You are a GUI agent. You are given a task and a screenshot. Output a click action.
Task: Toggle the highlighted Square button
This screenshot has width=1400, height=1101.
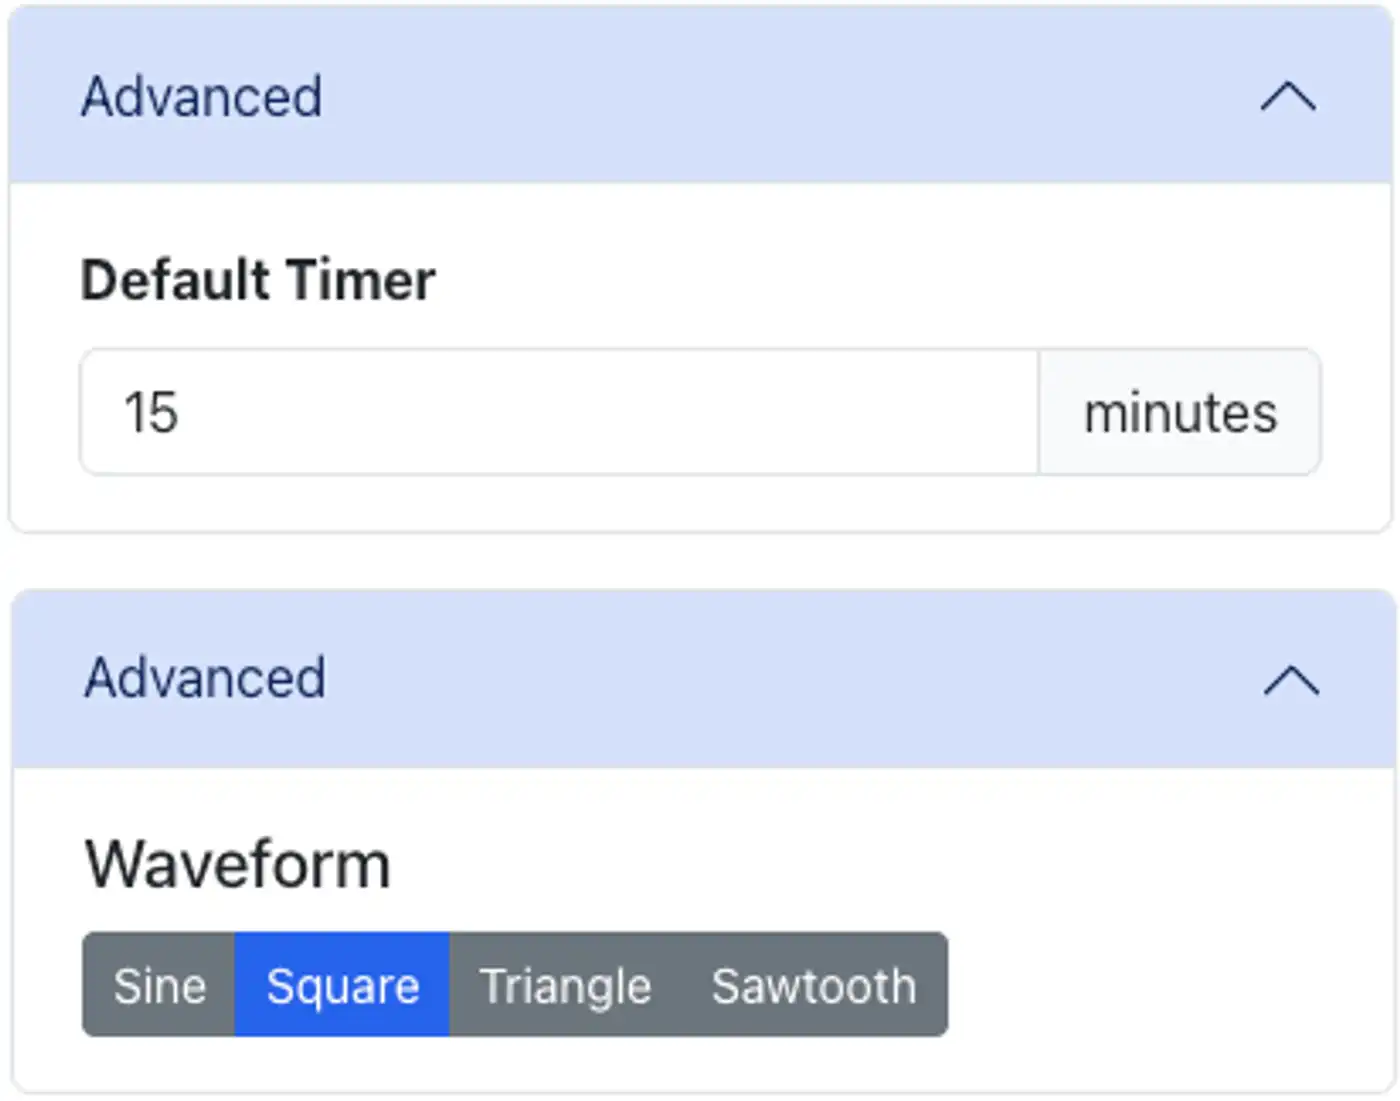[x=342, y=986]
